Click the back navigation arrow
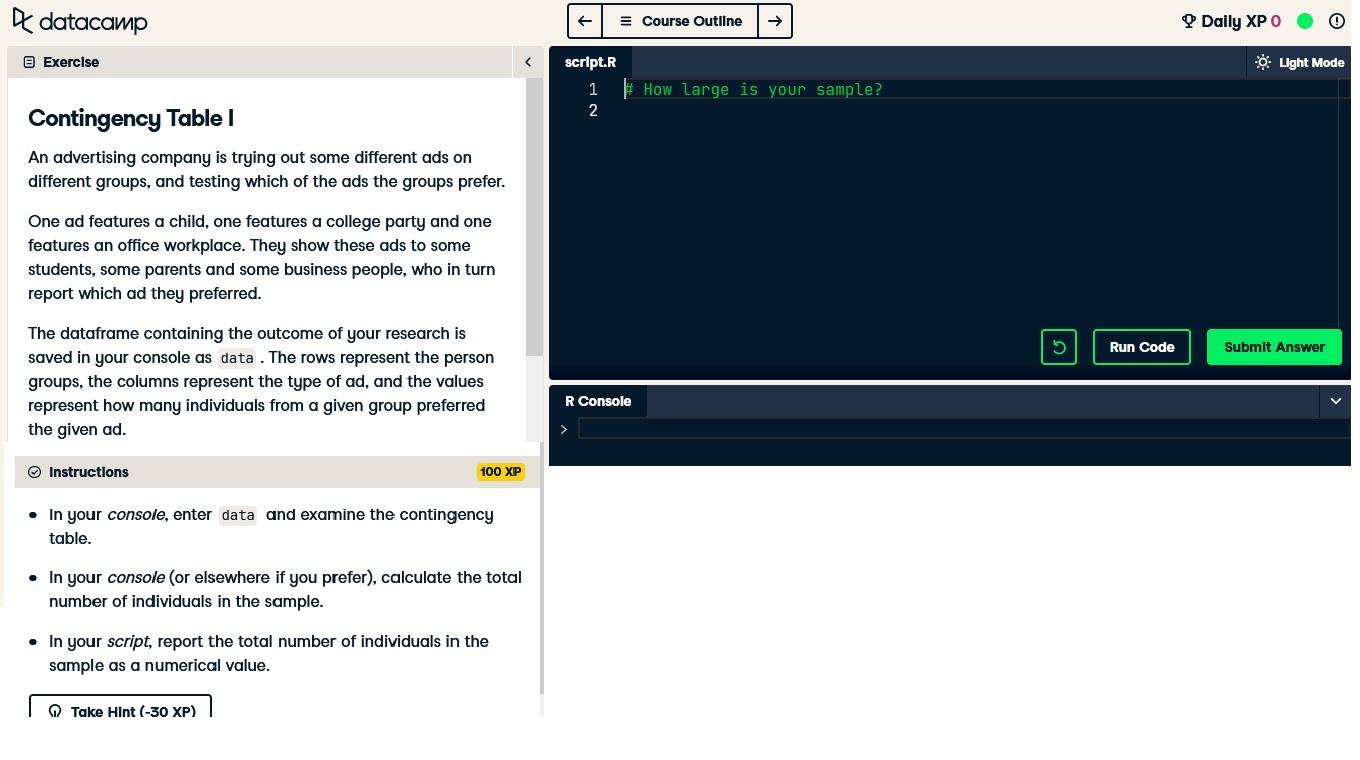The height and width of the screenshot is (760, 1360). (x=584, y=21)
